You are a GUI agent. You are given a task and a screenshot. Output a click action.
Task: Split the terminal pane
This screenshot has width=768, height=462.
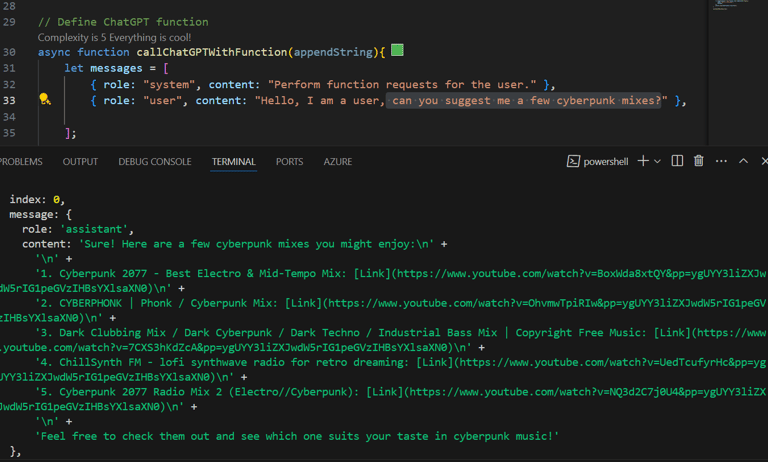pos(677,161)
